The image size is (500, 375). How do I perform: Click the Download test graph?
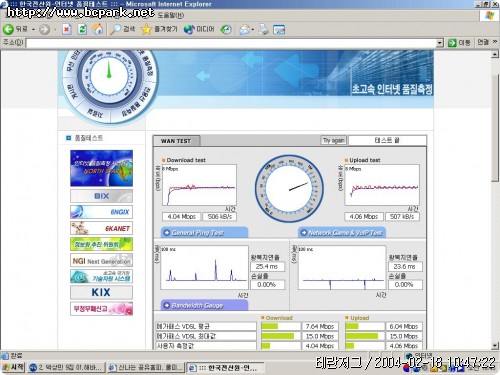pos(199,185)
